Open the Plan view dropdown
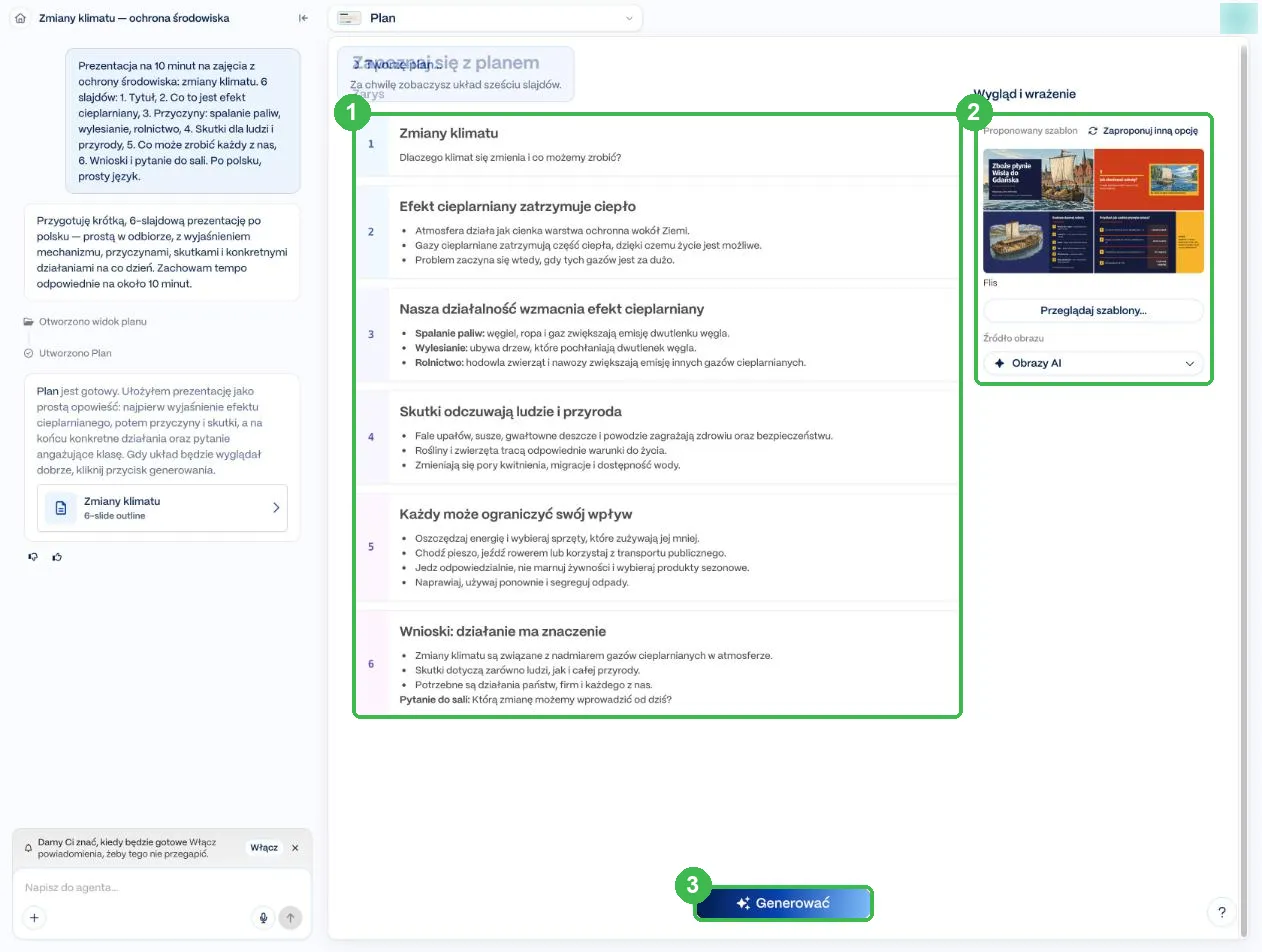1262x952 pixels. click(x=485, y=18)
